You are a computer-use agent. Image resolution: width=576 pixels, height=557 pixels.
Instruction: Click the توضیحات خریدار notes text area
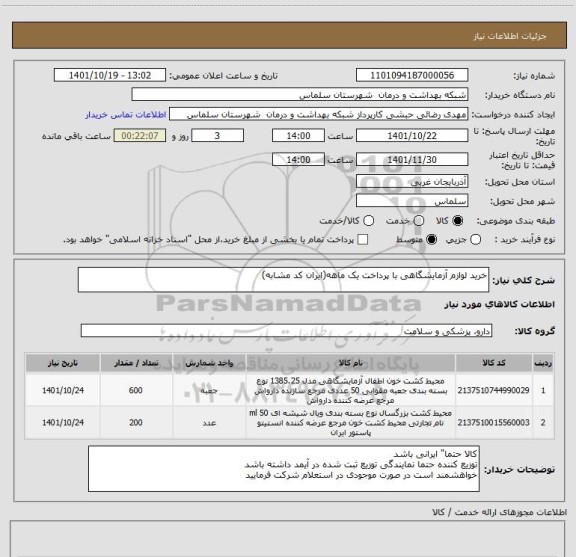click(x=284, y=468)
